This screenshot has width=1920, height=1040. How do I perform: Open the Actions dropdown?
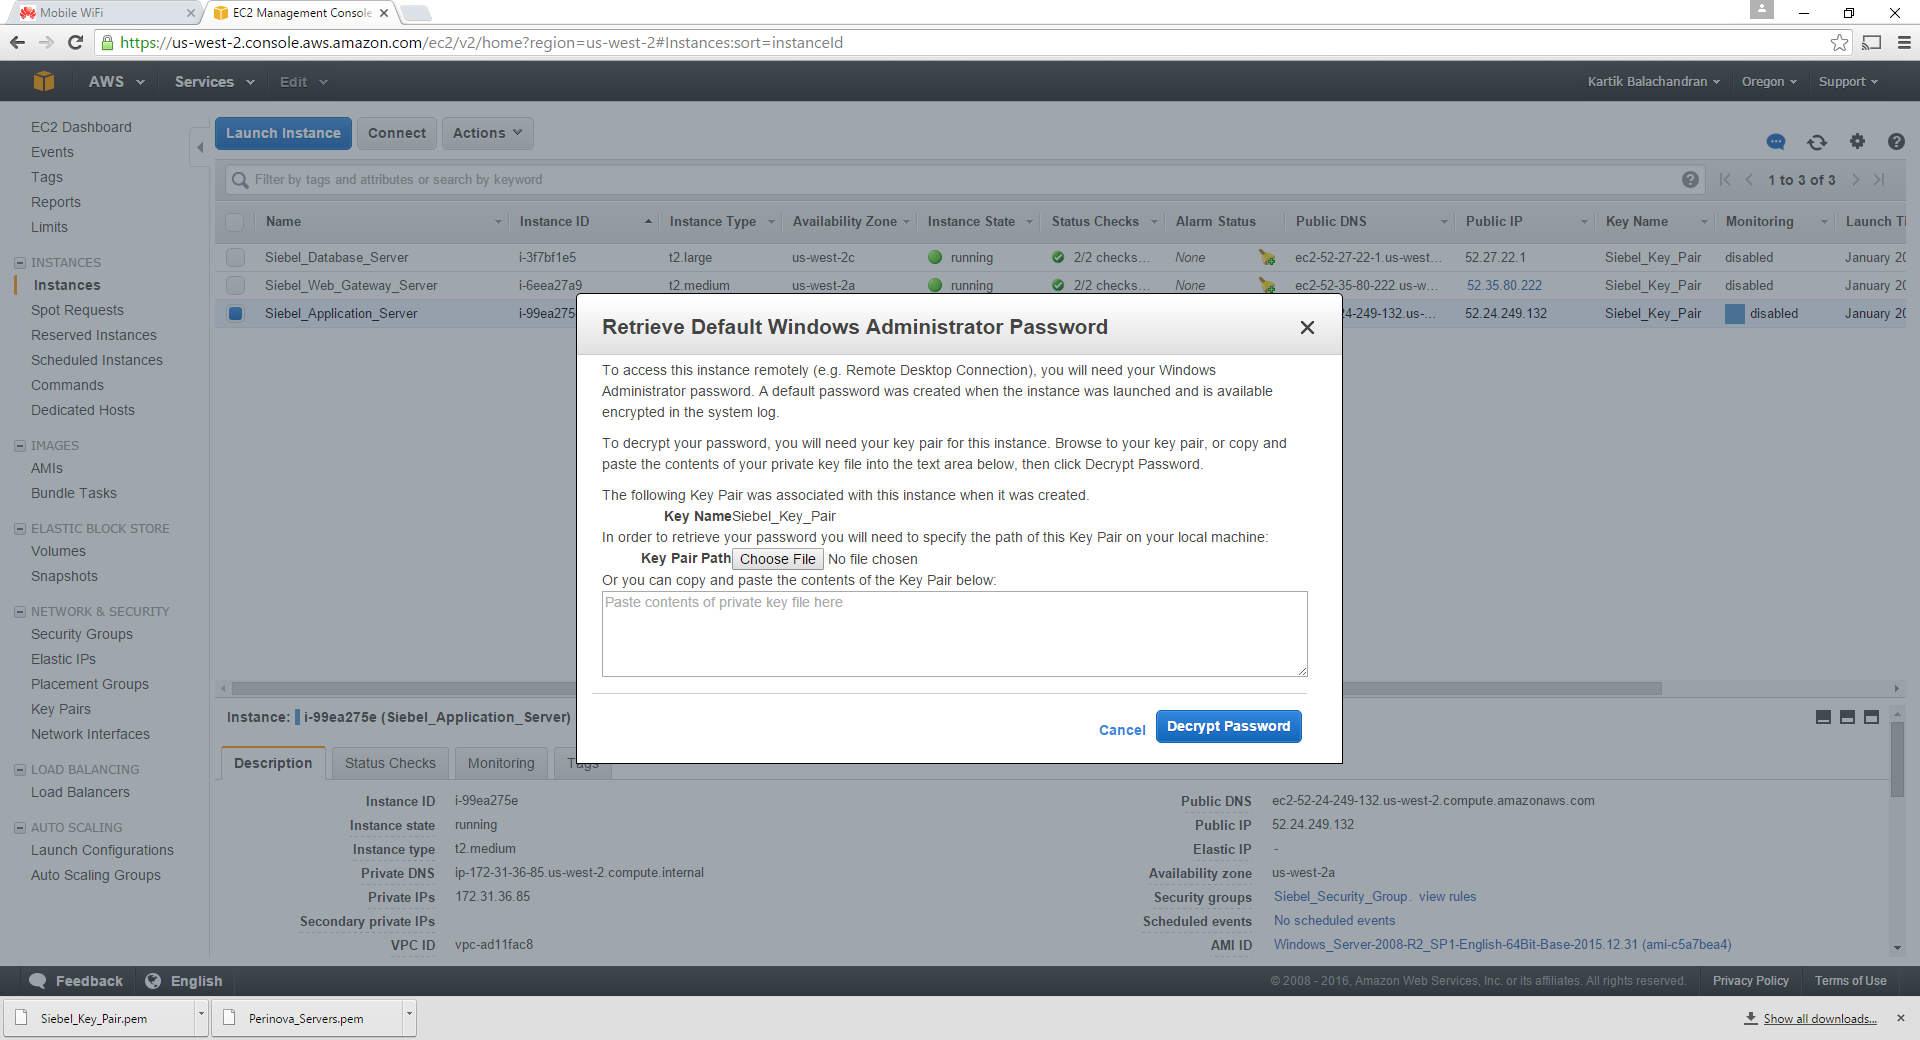(x=488, y=133)
